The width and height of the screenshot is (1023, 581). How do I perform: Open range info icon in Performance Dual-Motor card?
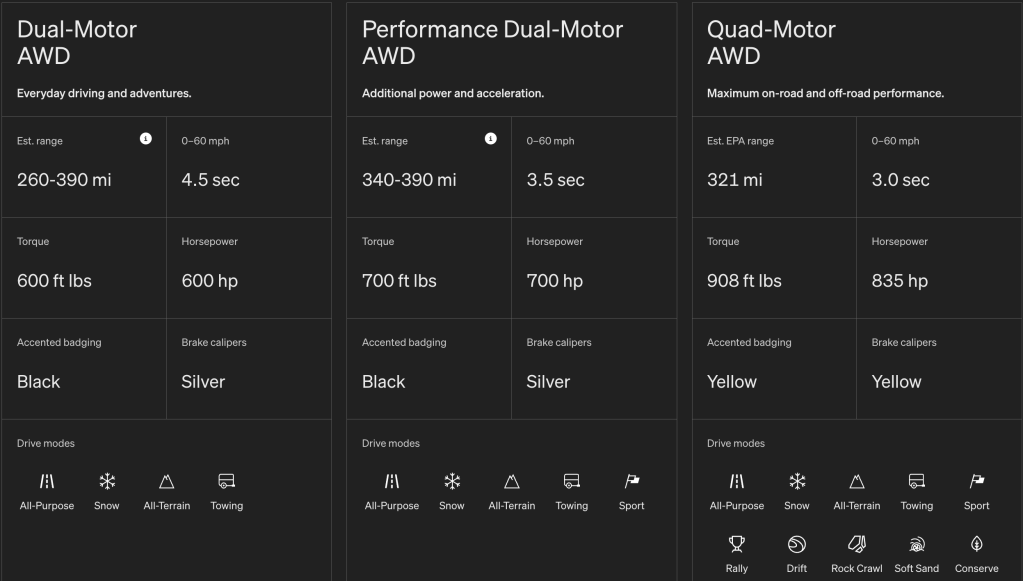[491, 139]
